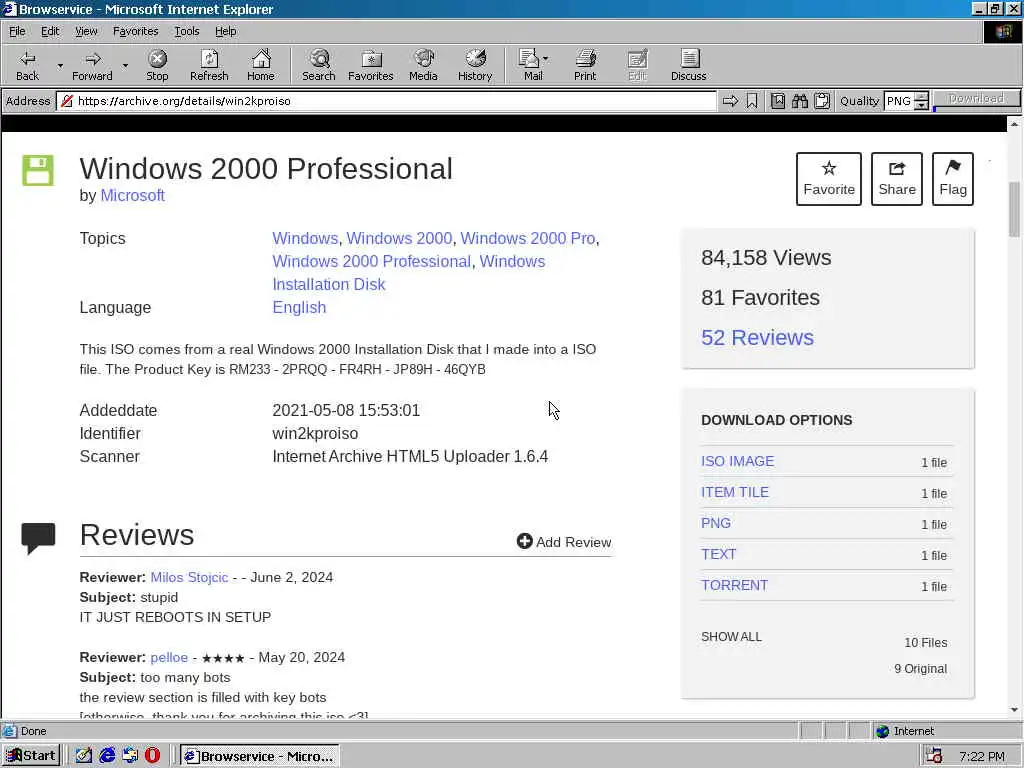Open the Favorites menu

pyautogui.click(x=135, y=31)
